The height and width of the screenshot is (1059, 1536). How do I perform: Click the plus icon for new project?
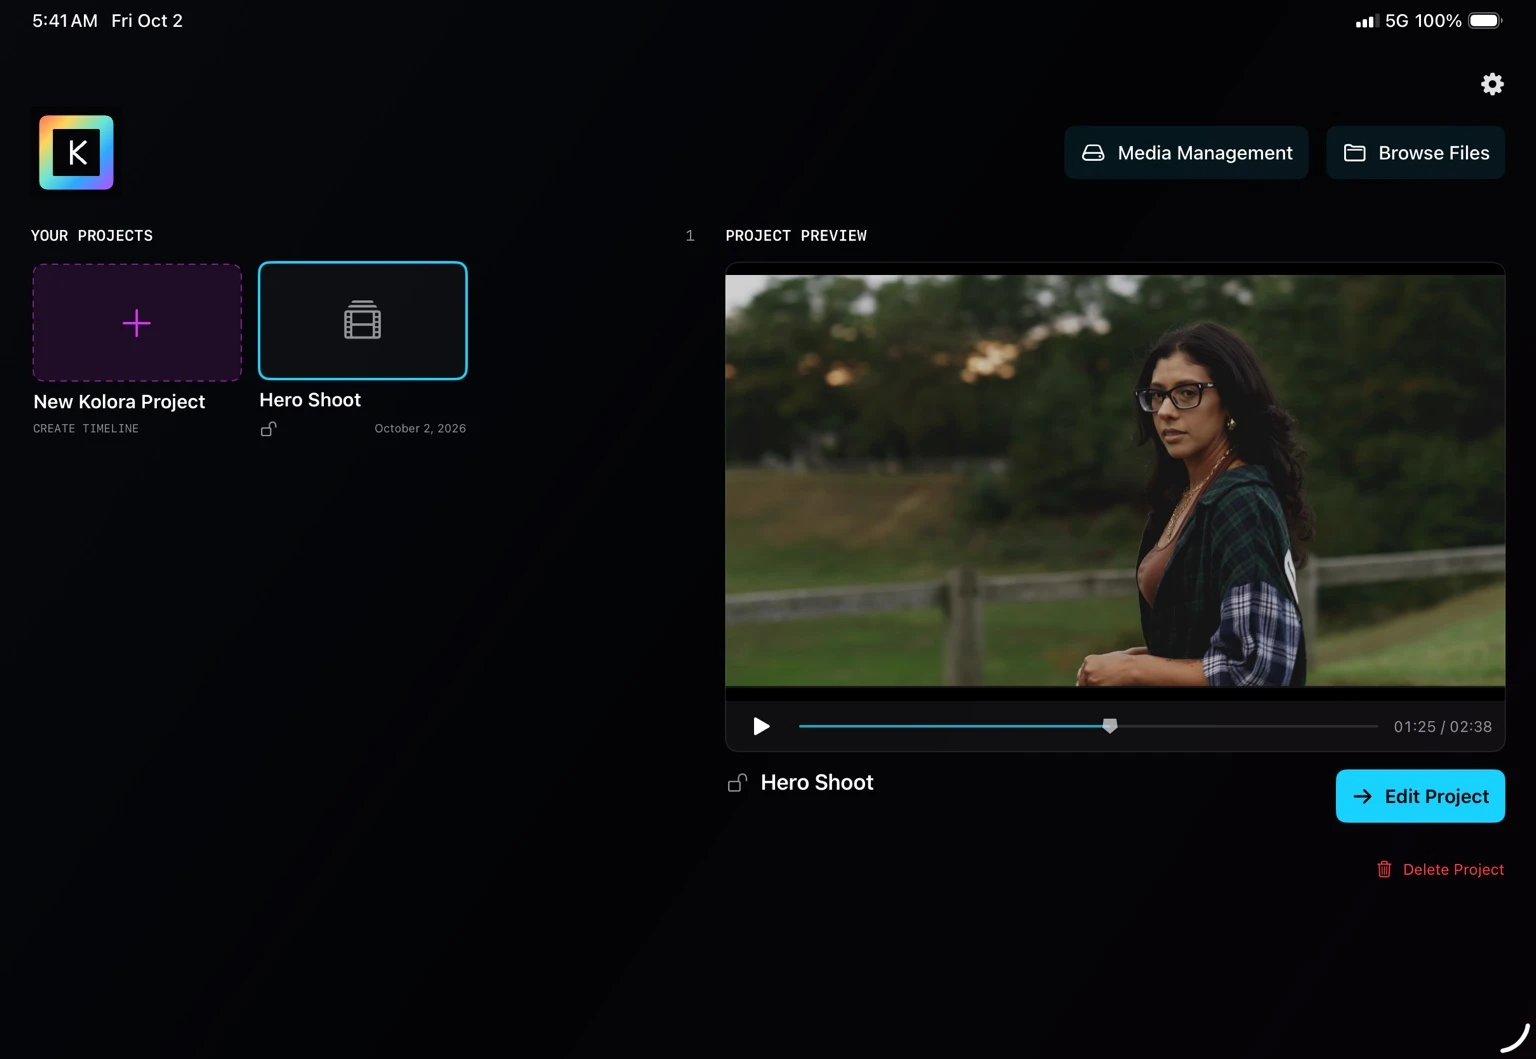point(137,323)
